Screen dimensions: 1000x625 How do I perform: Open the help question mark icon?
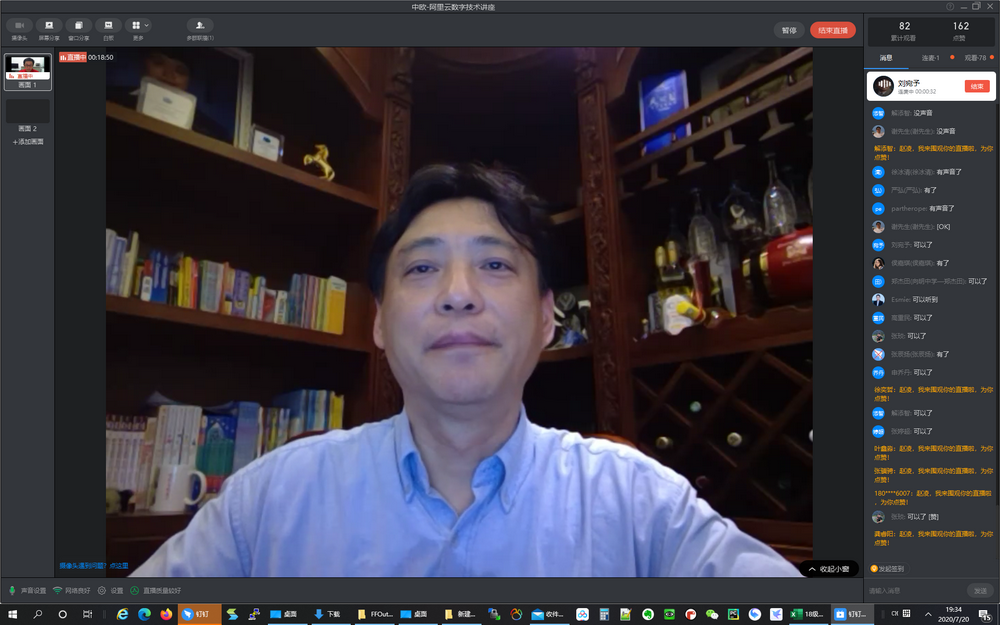click(x=950, y=6)
